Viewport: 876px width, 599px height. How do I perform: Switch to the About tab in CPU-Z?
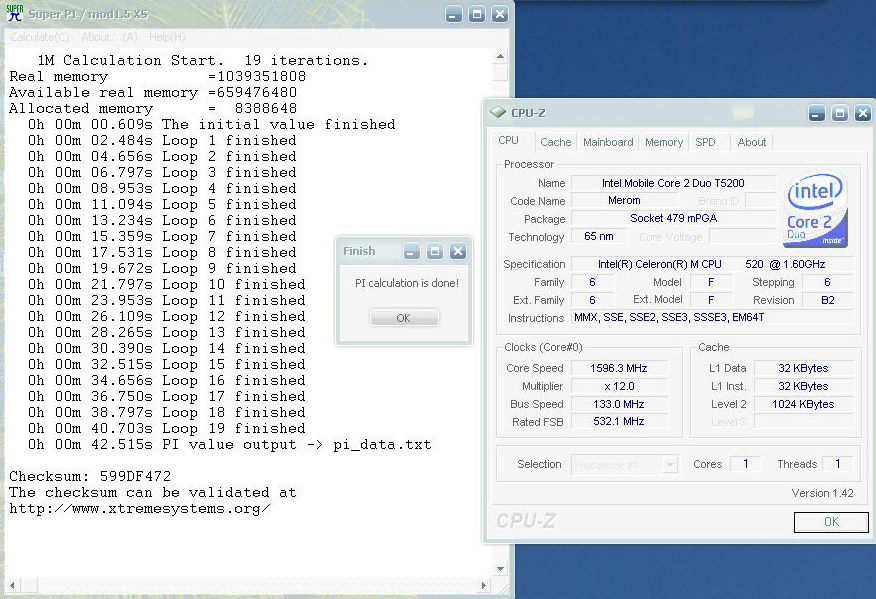point(751,142)
